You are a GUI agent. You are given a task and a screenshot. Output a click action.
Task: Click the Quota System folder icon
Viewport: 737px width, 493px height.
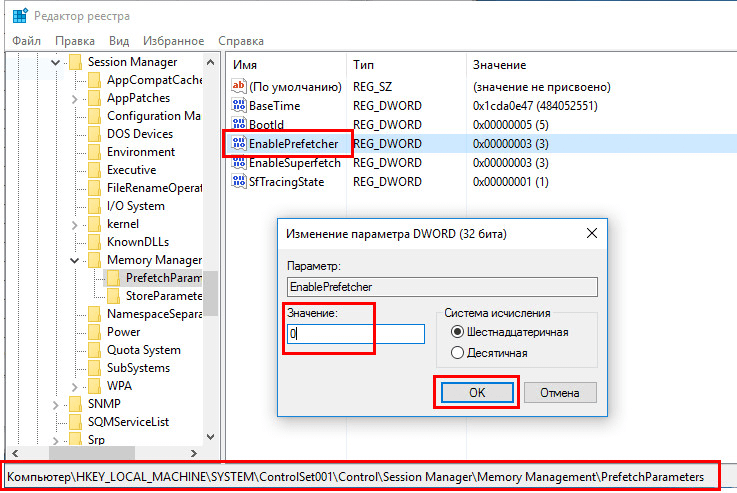coord(94,350)
